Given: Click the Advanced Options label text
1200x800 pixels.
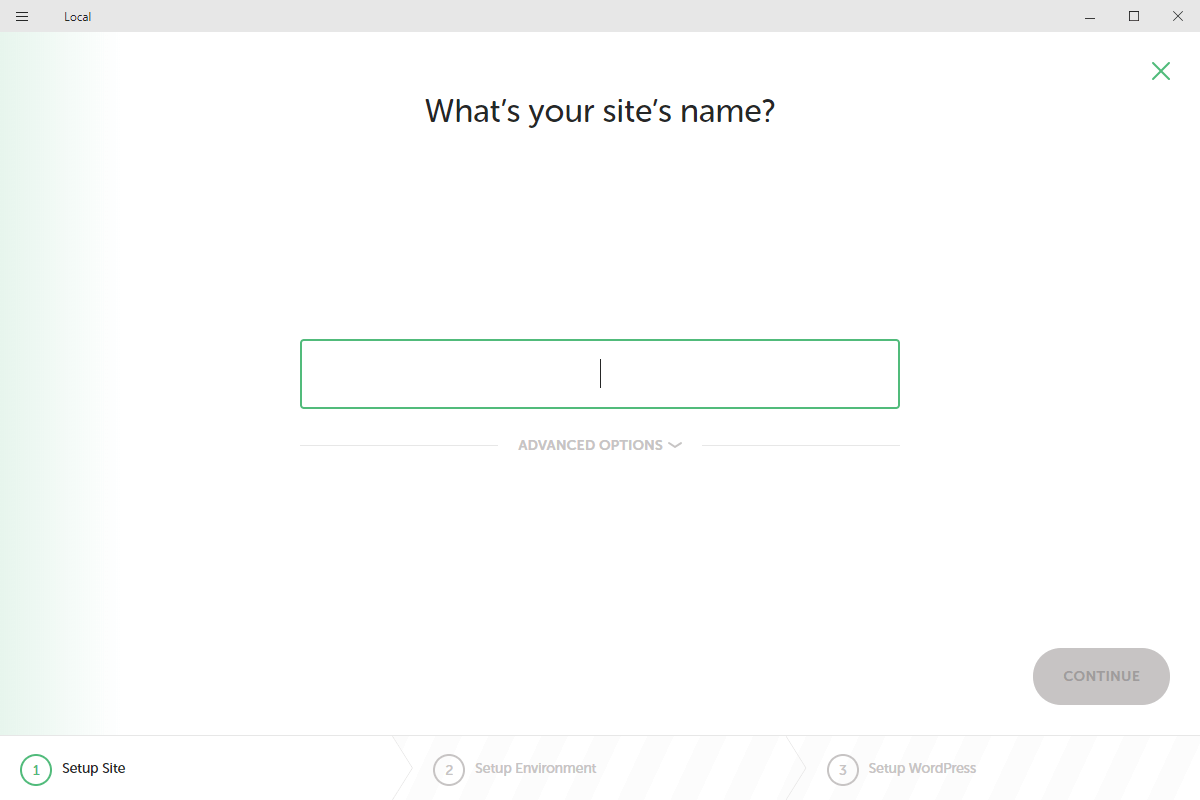Looking at the screenshot, I should coord(590,445).
